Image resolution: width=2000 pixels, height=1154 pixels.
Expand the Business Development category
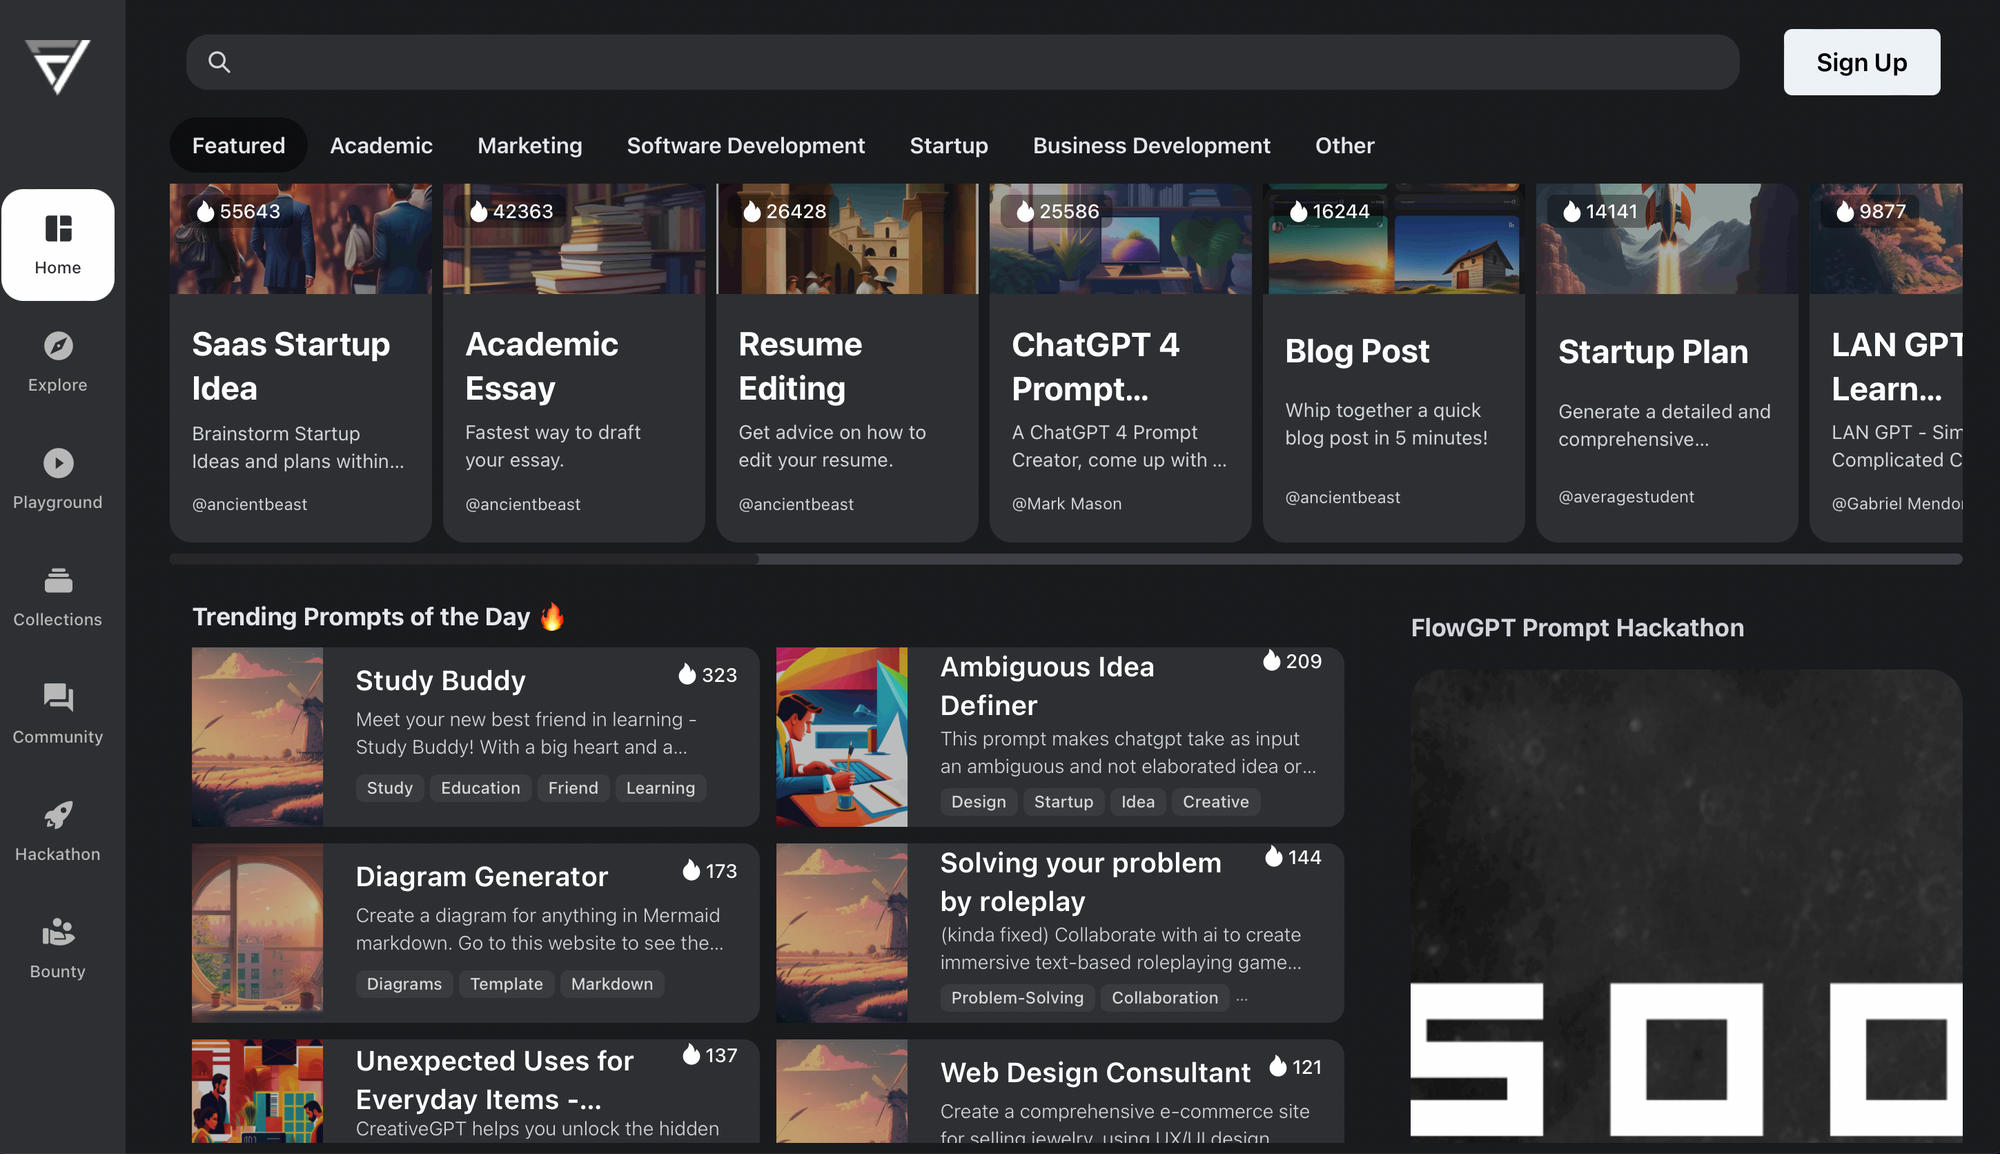coord(1151,146)
